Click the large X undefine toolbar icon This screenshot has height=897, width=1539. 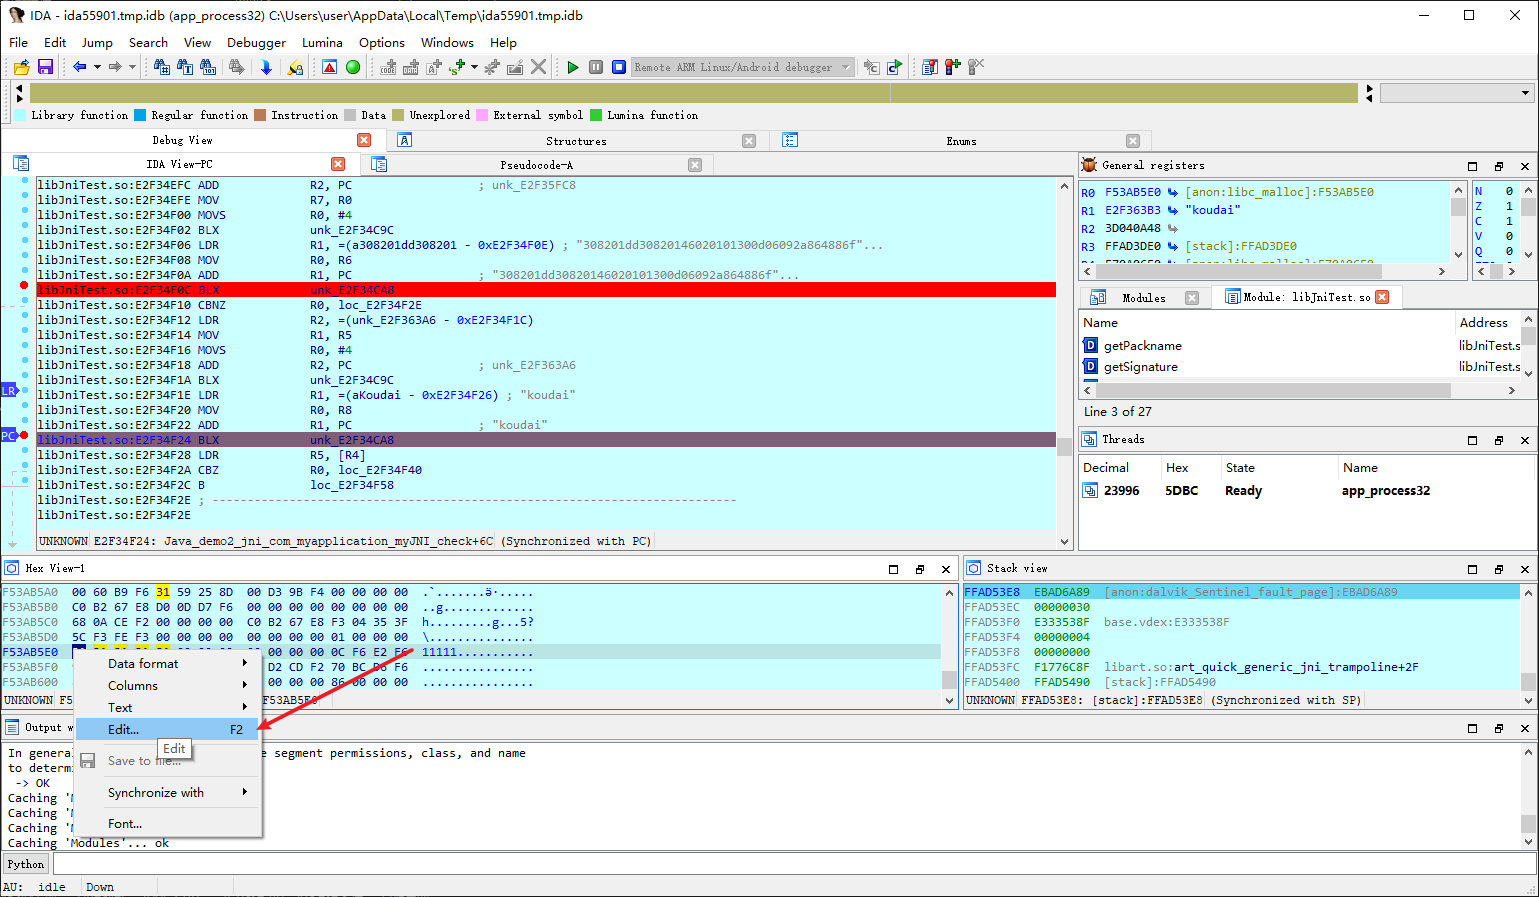(539, 67)
